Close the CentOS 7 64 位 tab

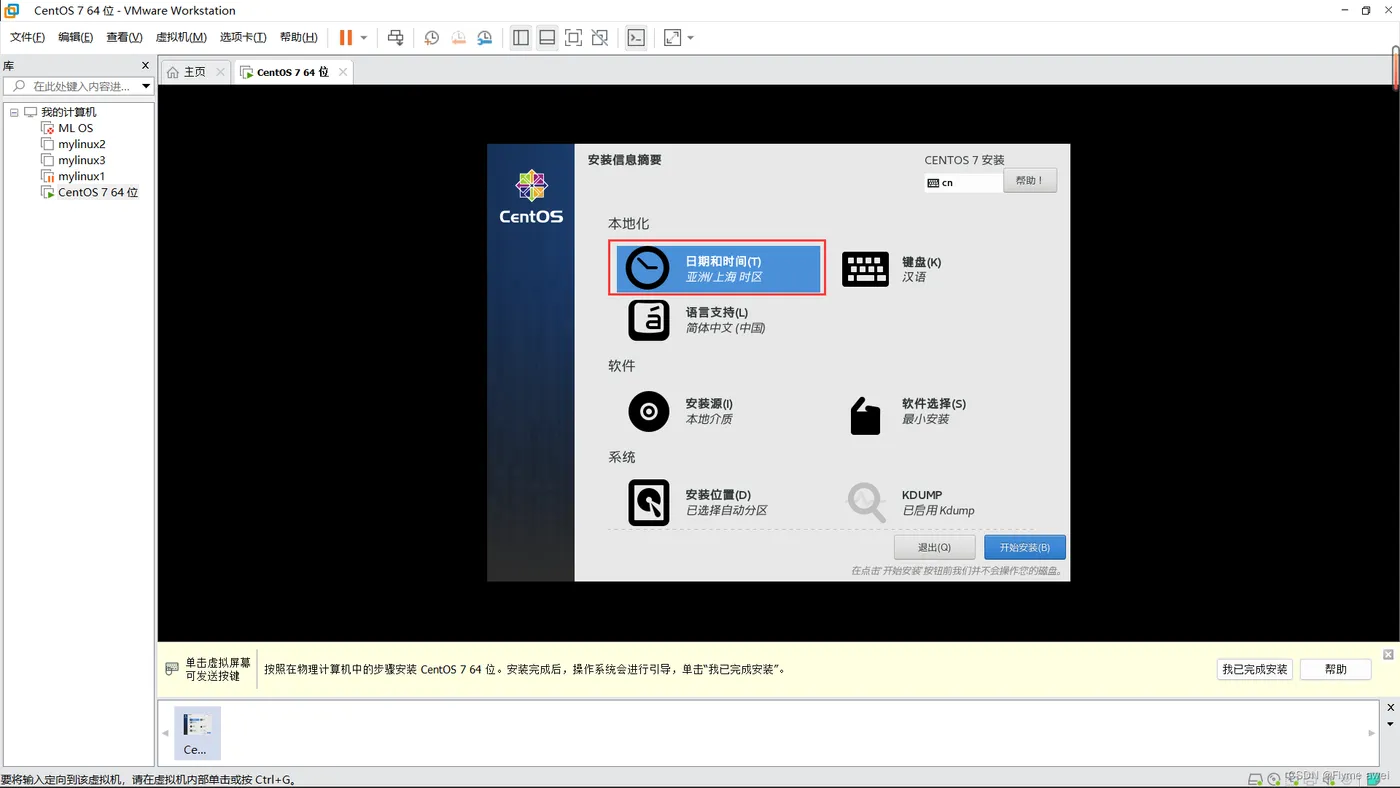tap(343, 72)
